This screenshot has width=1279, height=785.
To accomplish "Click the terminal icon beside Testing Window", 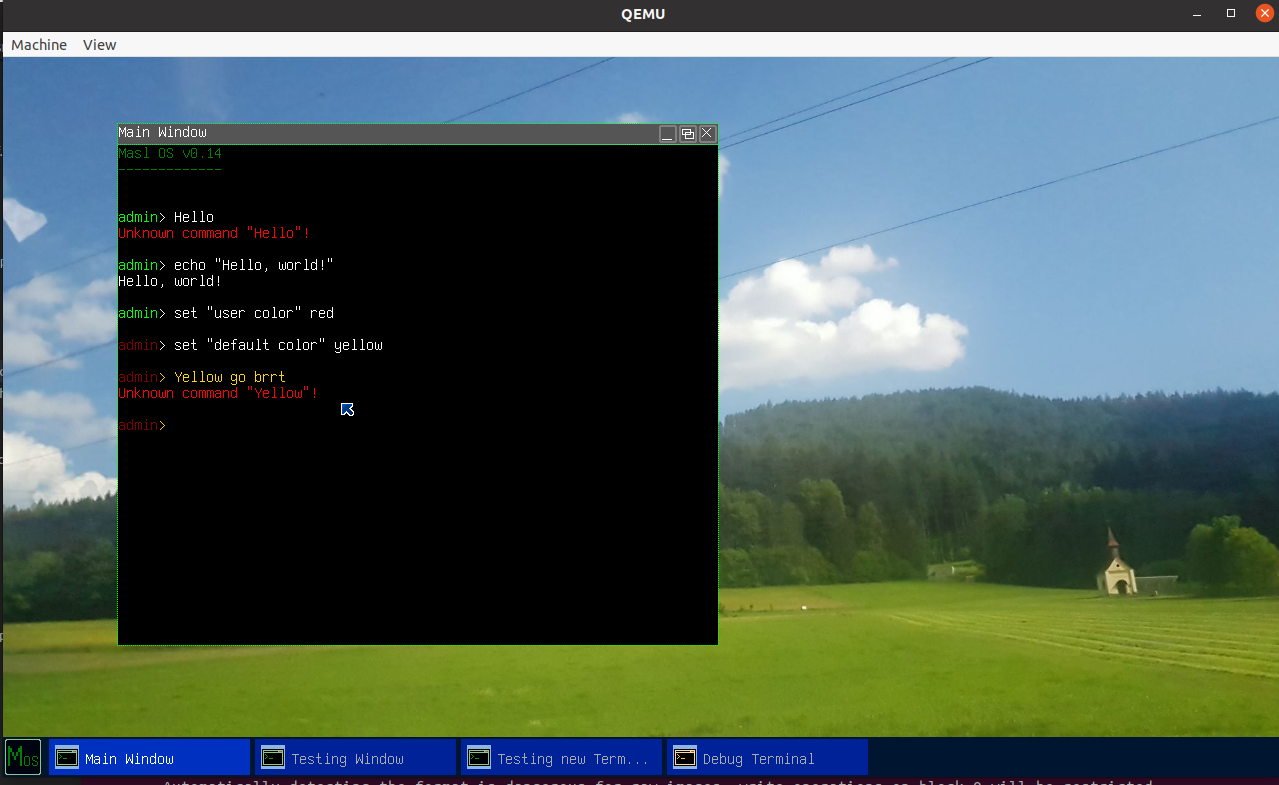I will click(273, 757).
